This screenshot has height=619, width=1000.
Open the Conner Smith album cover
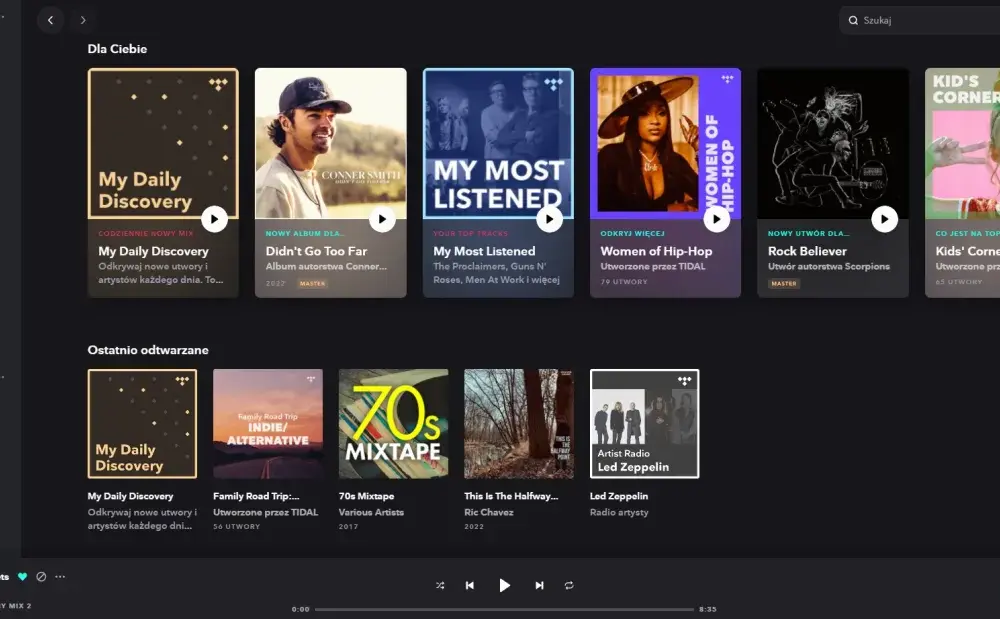click(330, 143)
